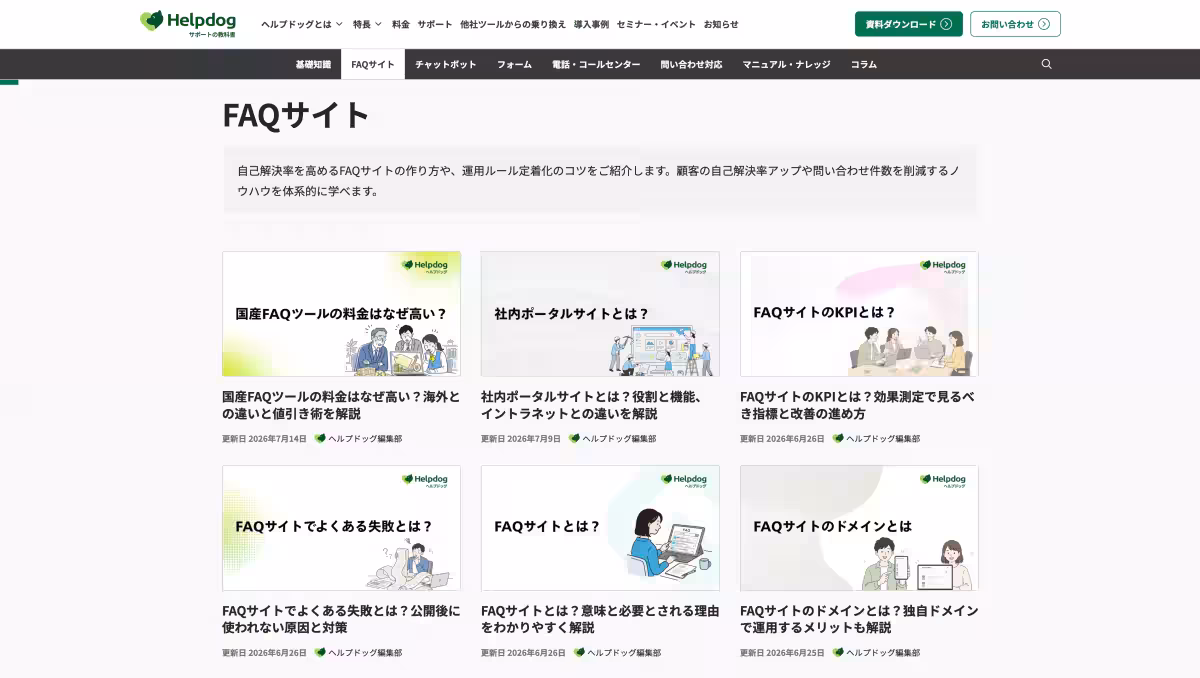Viewport: 1200px width, 678px height.
Task: Select the マニュアル・ナレッジ category tab
Action: click(x=786, y=64)
